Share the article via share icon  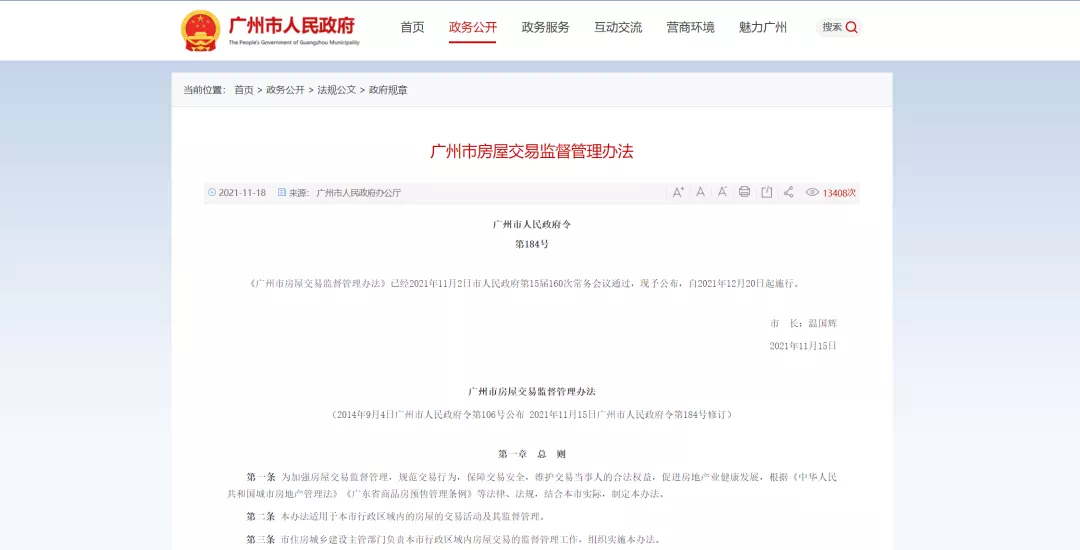(x=788, y=192)
